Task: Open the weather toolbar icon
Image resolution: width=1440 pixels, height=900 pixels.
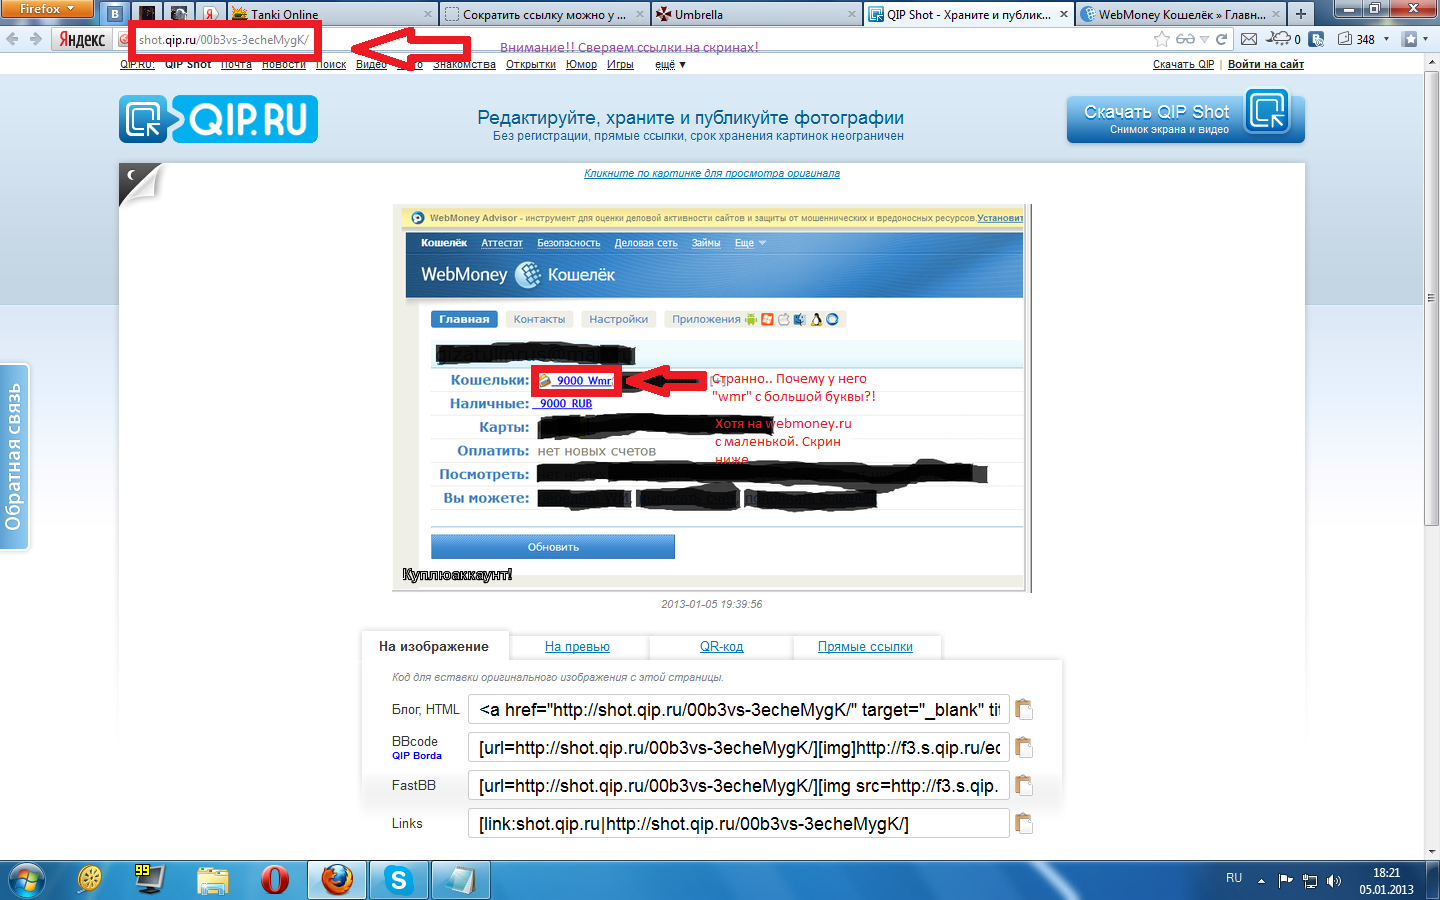Action: [1283, 39]
